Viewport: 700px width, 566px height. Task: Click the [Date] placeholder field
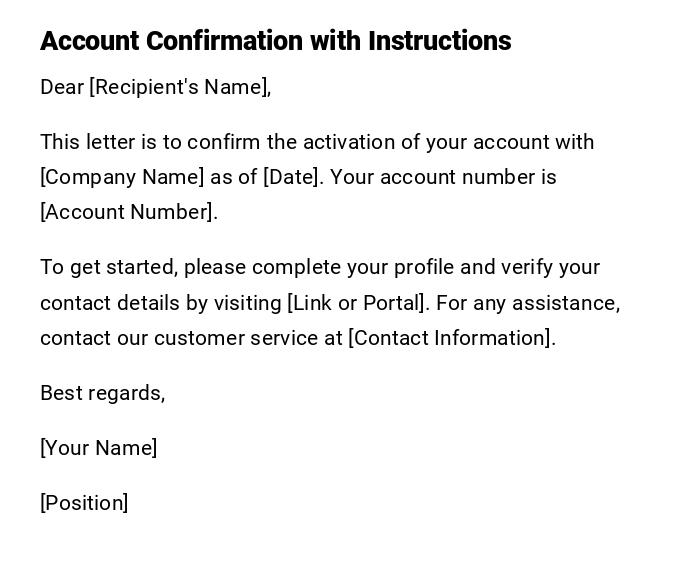click(x=292, y=177)
